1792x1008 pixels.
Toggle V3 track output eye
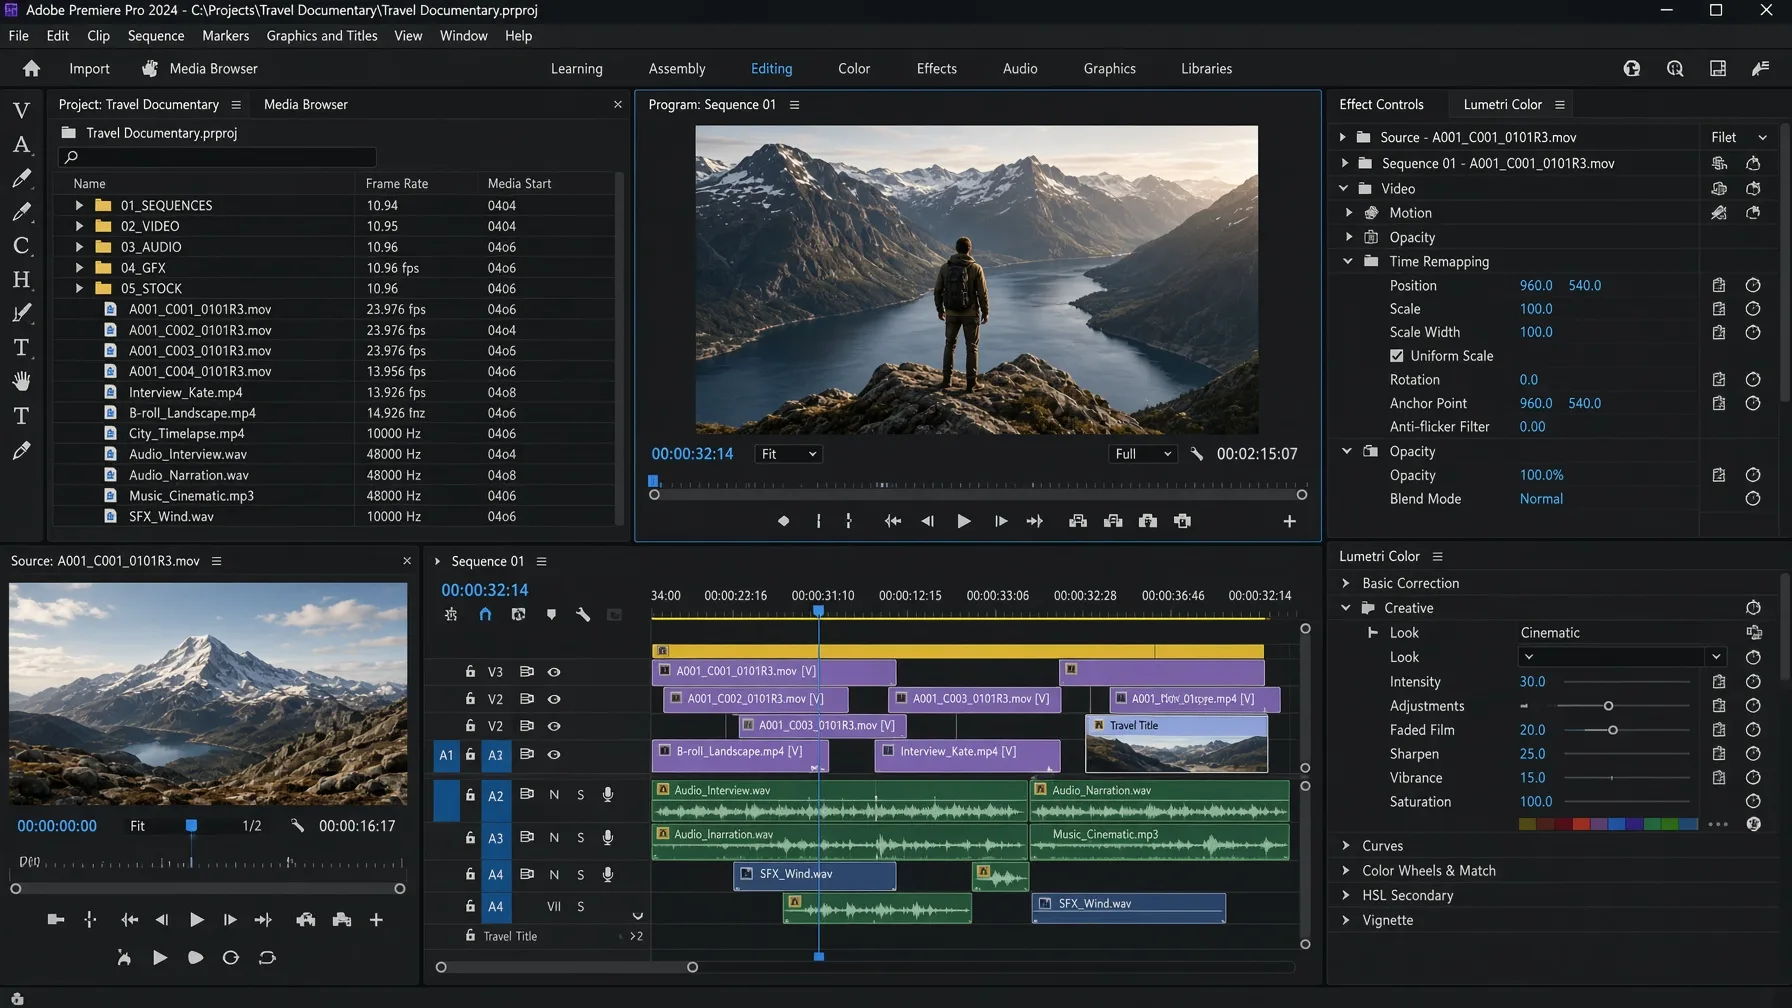tap(554, 672)
